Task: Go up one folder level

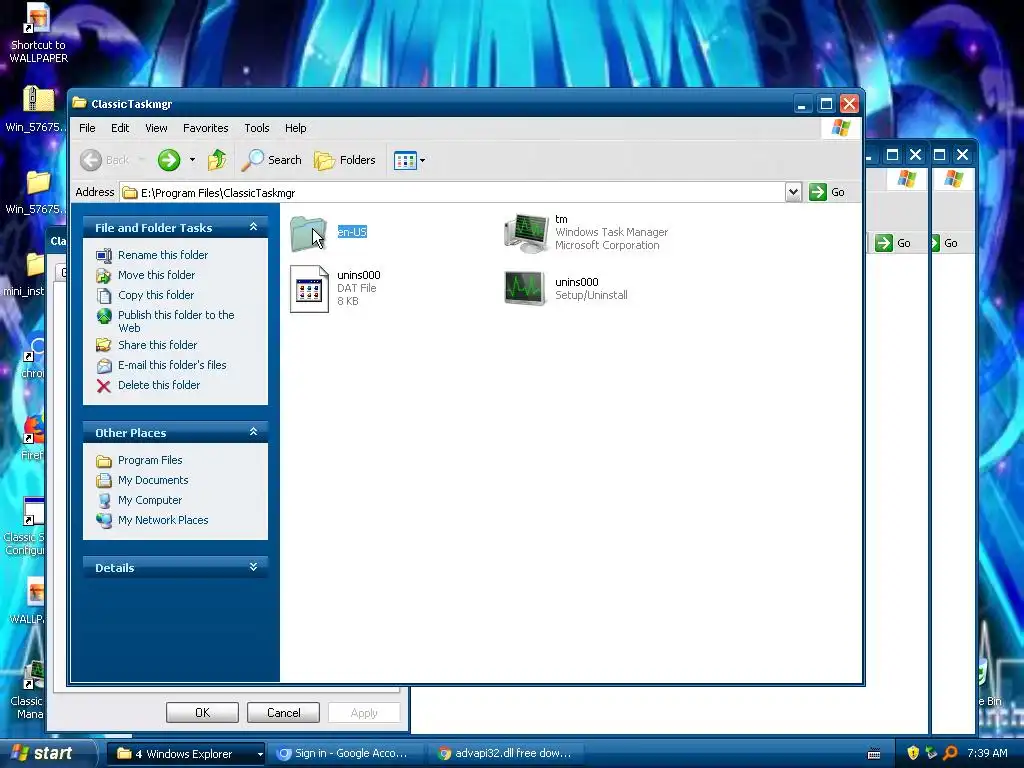Action: pyautogui.click(x=217, y=160)
